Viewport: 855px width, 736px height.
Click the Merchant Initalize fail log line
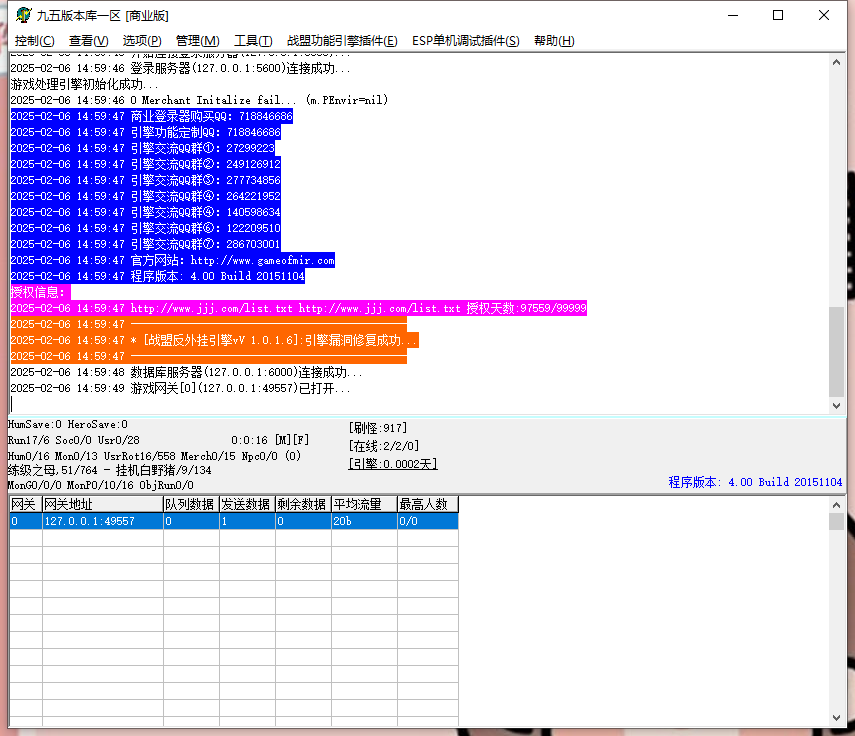point(199,100)
